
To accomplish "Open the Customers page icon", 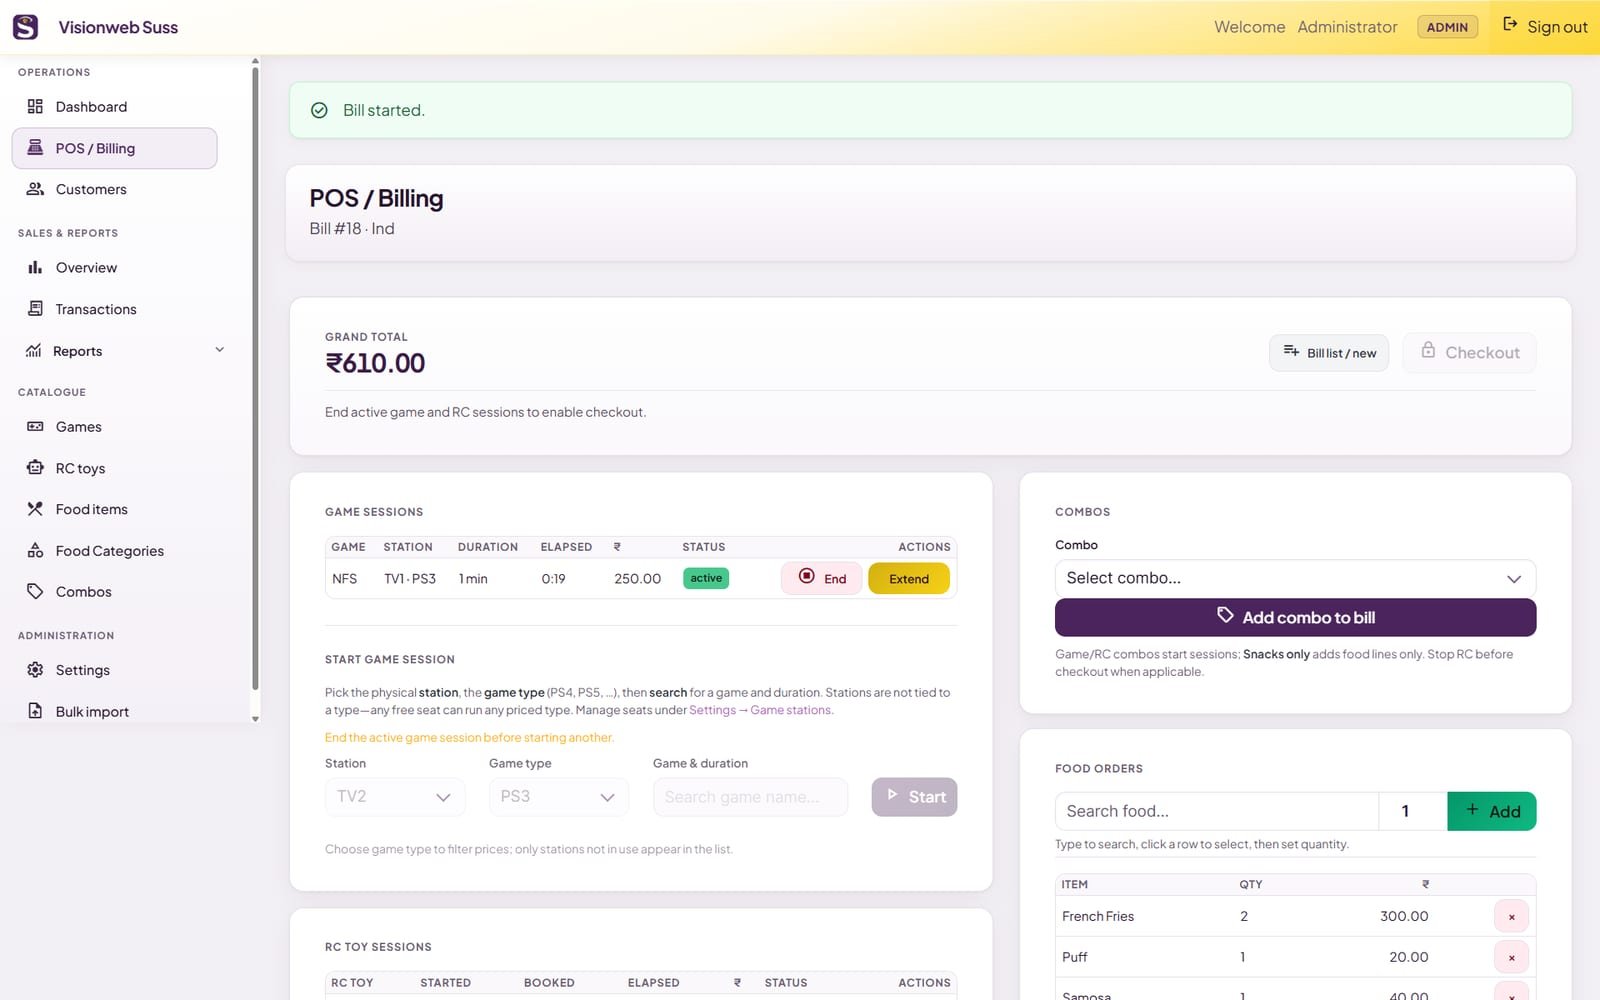I will 35,189.
